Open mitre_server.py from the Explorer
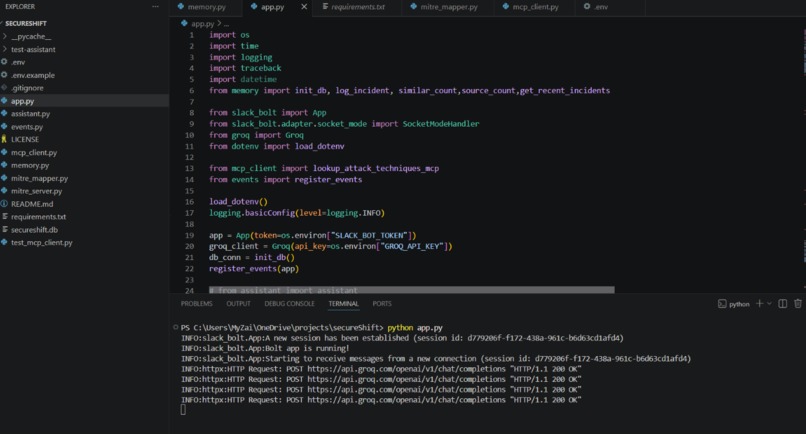The width and height of the screenshot is (806, 434). pyautogui.click(x=36, y=191)
